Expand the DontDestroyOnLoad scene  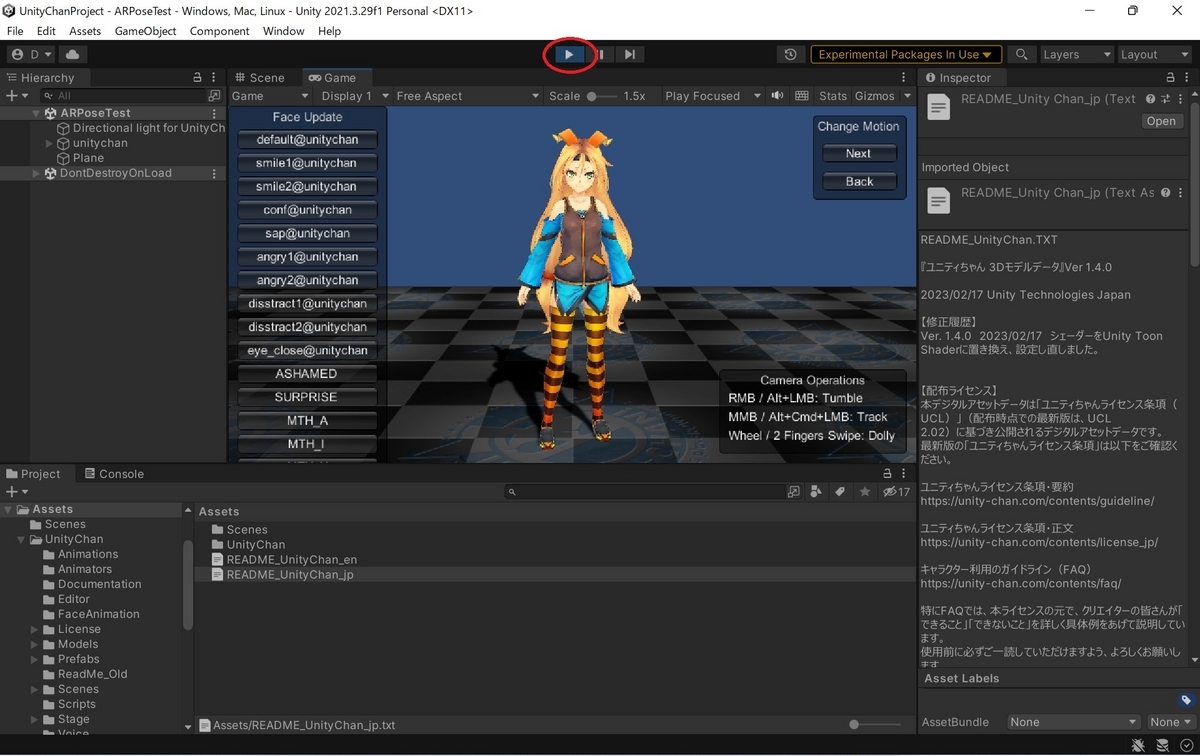36,173
